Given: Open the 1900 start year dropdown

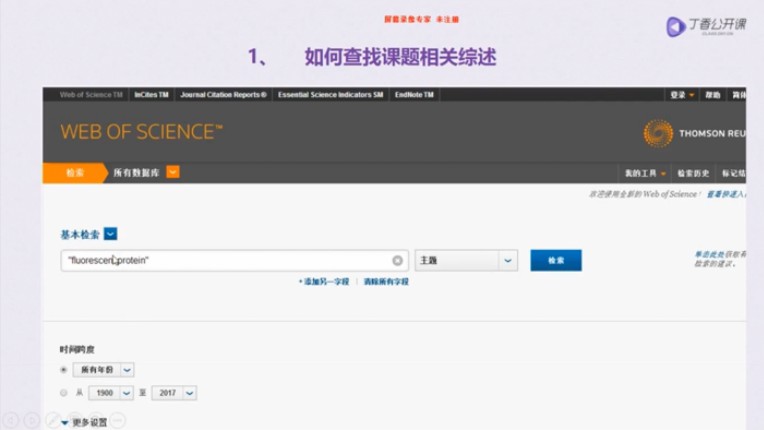Looking at the screenshot, I should 111,393.
